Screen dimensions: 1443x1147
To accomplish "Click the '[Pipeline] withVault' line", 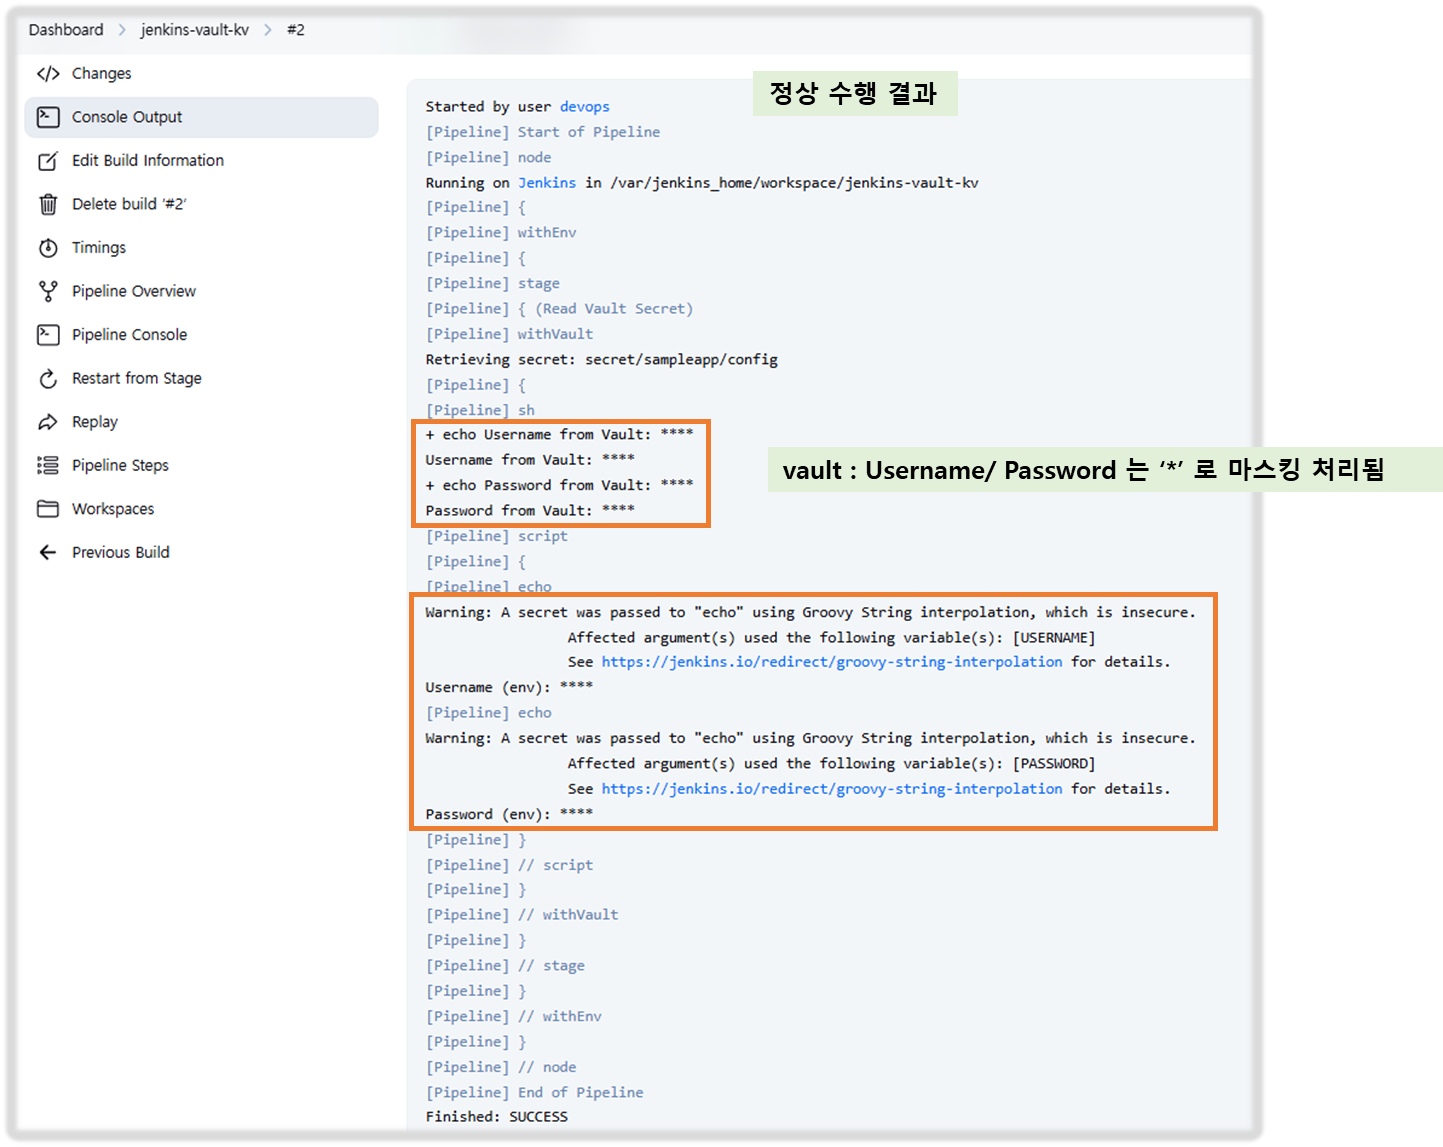I will click(x=510, y=335).
